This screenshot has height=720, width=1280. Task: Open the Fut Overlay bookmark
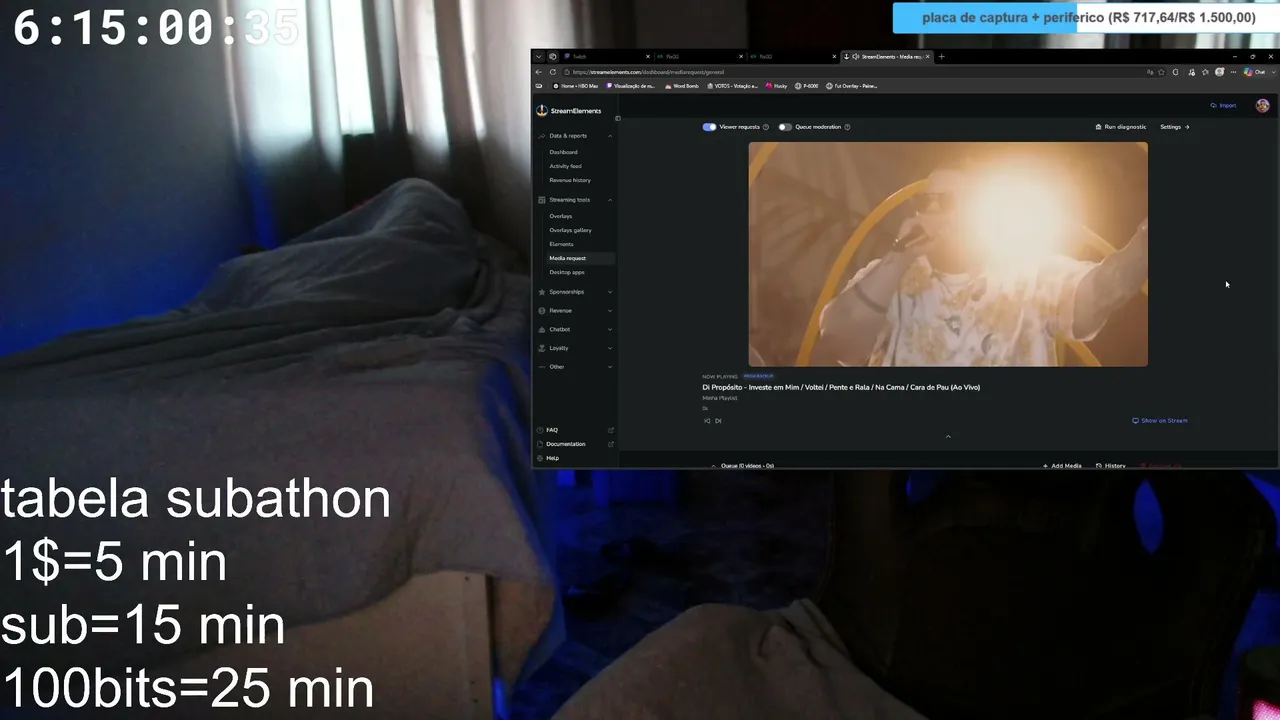coord(852,86)
